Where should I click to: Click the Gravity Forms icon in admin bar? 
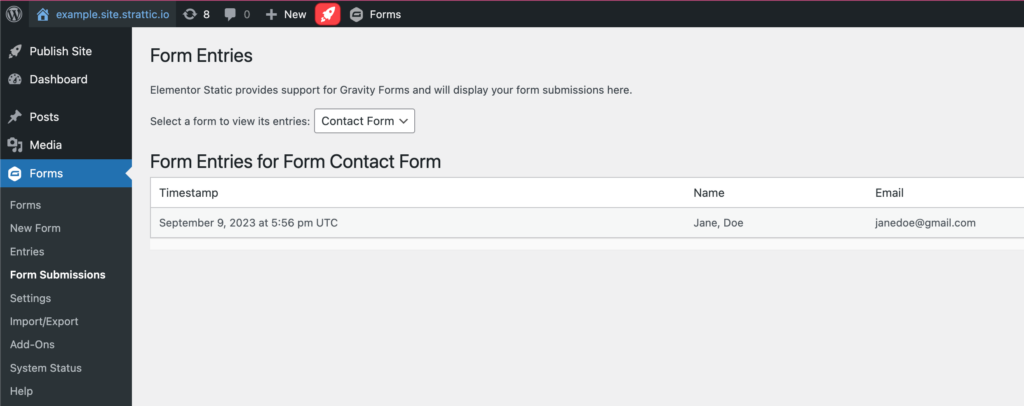pyautogui.click(x=356, y=14)
